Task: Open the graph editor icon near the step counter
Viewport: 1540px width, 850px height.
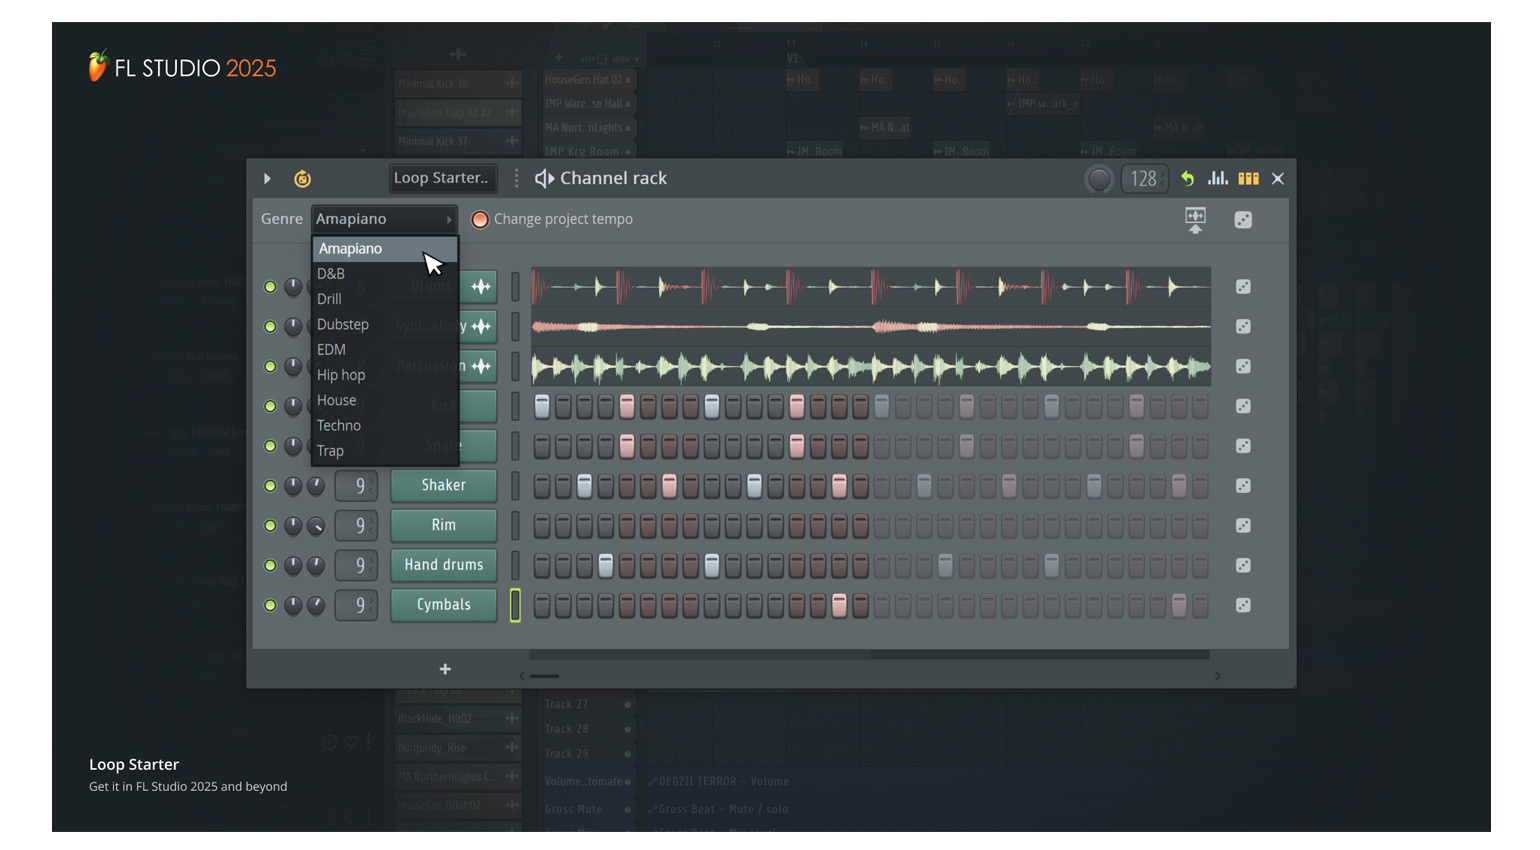Action: click(1217, 178)
